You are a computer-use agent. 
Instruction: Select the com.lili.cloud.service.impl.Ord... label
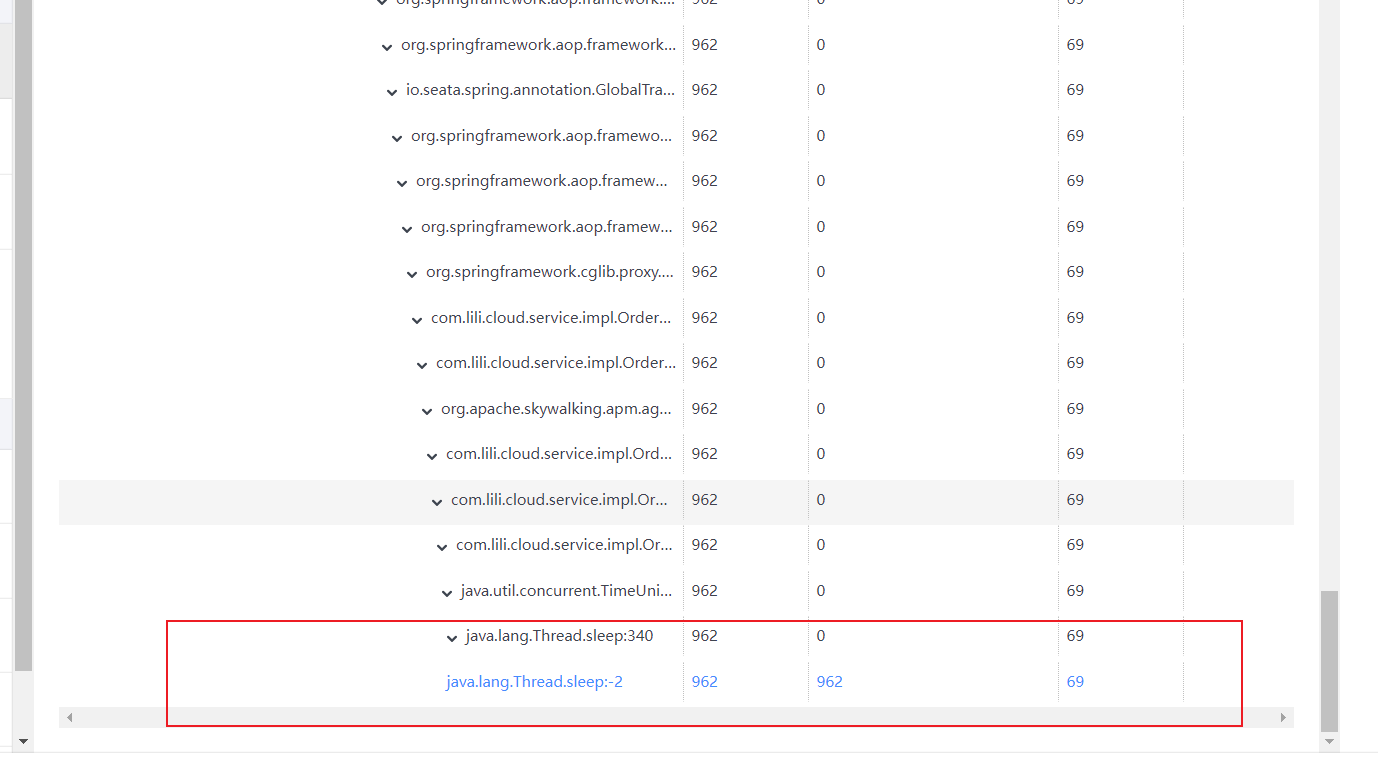click(559, 454)
